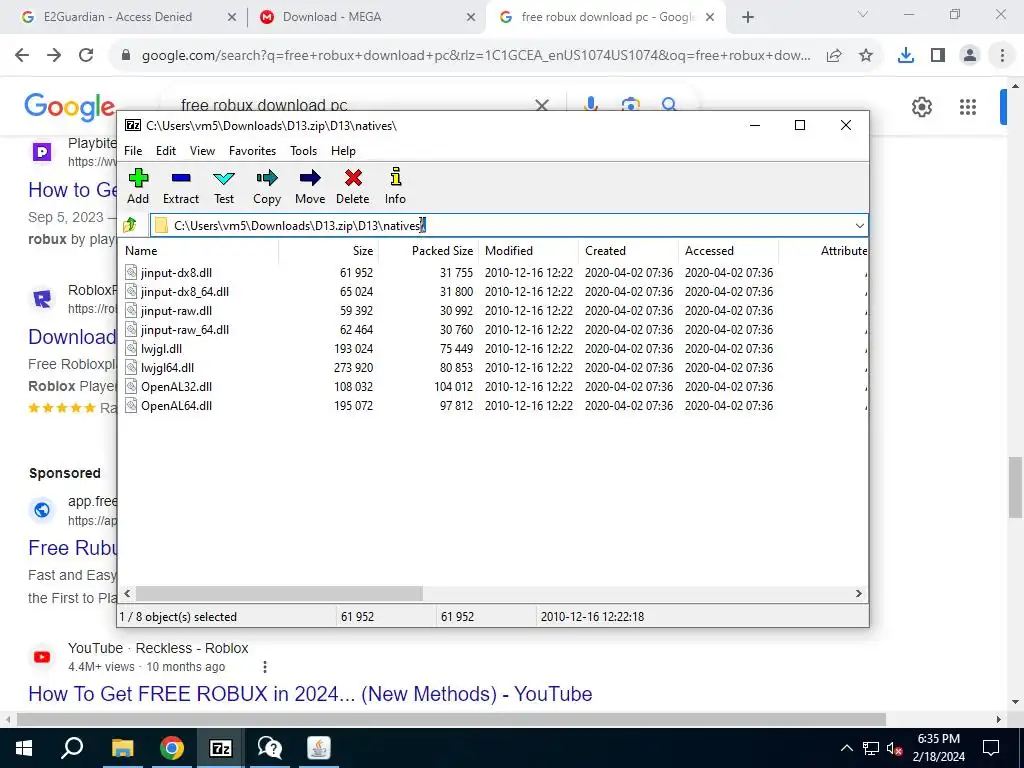This screenshot has height=768, width=1024.
Task: Click Chrome forward navigation arrow
Action: [54, 56]
